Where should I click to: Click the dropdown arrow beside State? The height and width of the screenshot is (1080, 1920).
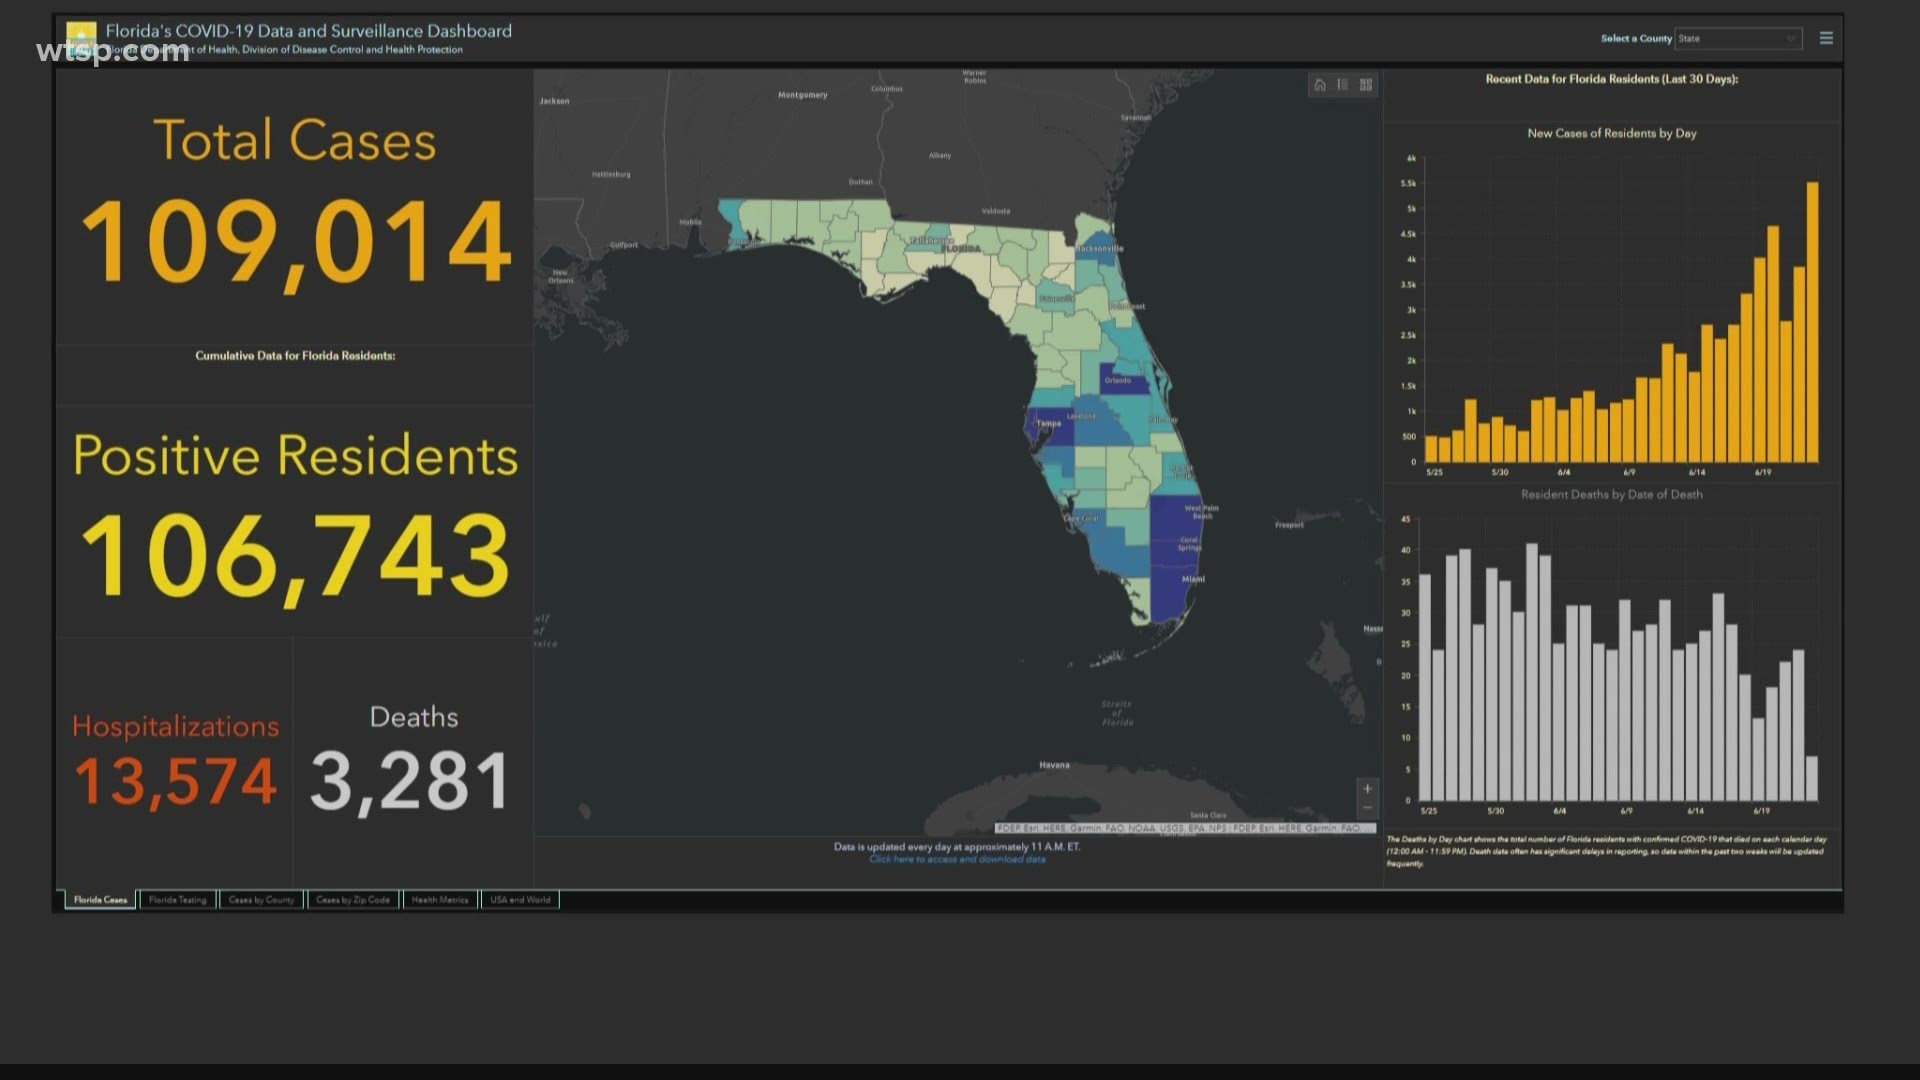[1790, 38]
